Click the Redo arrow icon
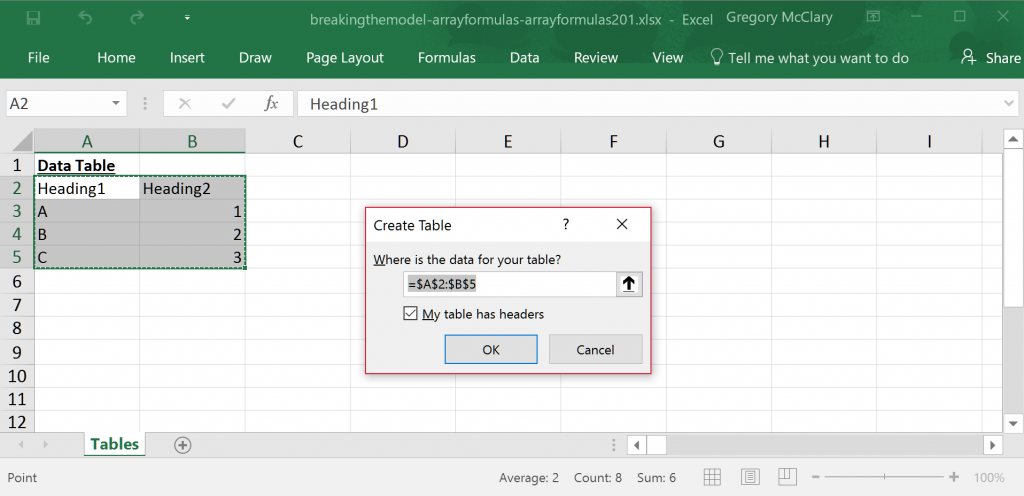Screen dimensions: 1024x496 point(137,18)
